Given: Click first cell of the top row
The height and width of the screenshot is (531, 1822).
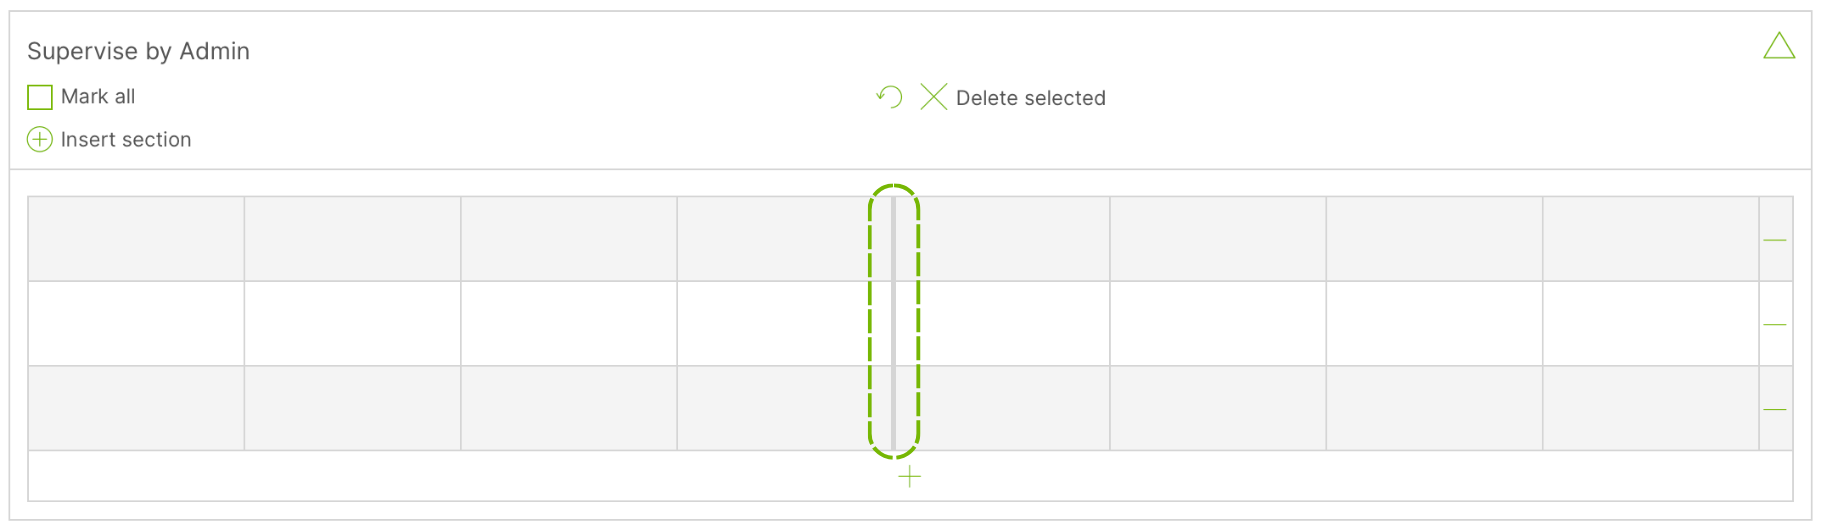Looking at the screenshot, I should 136,239.
